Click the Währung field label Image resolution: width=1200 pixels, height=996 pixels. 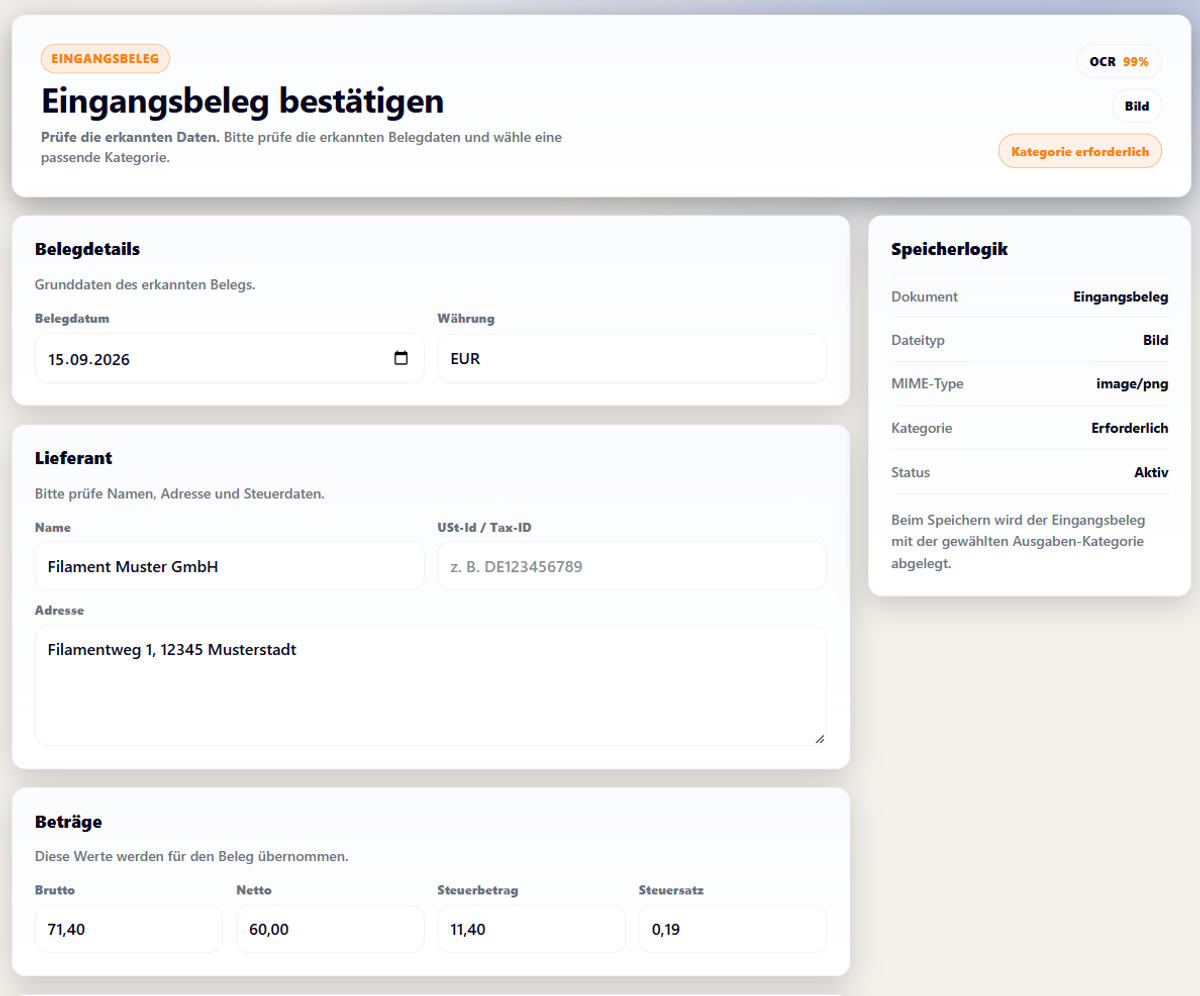(466, 319)
